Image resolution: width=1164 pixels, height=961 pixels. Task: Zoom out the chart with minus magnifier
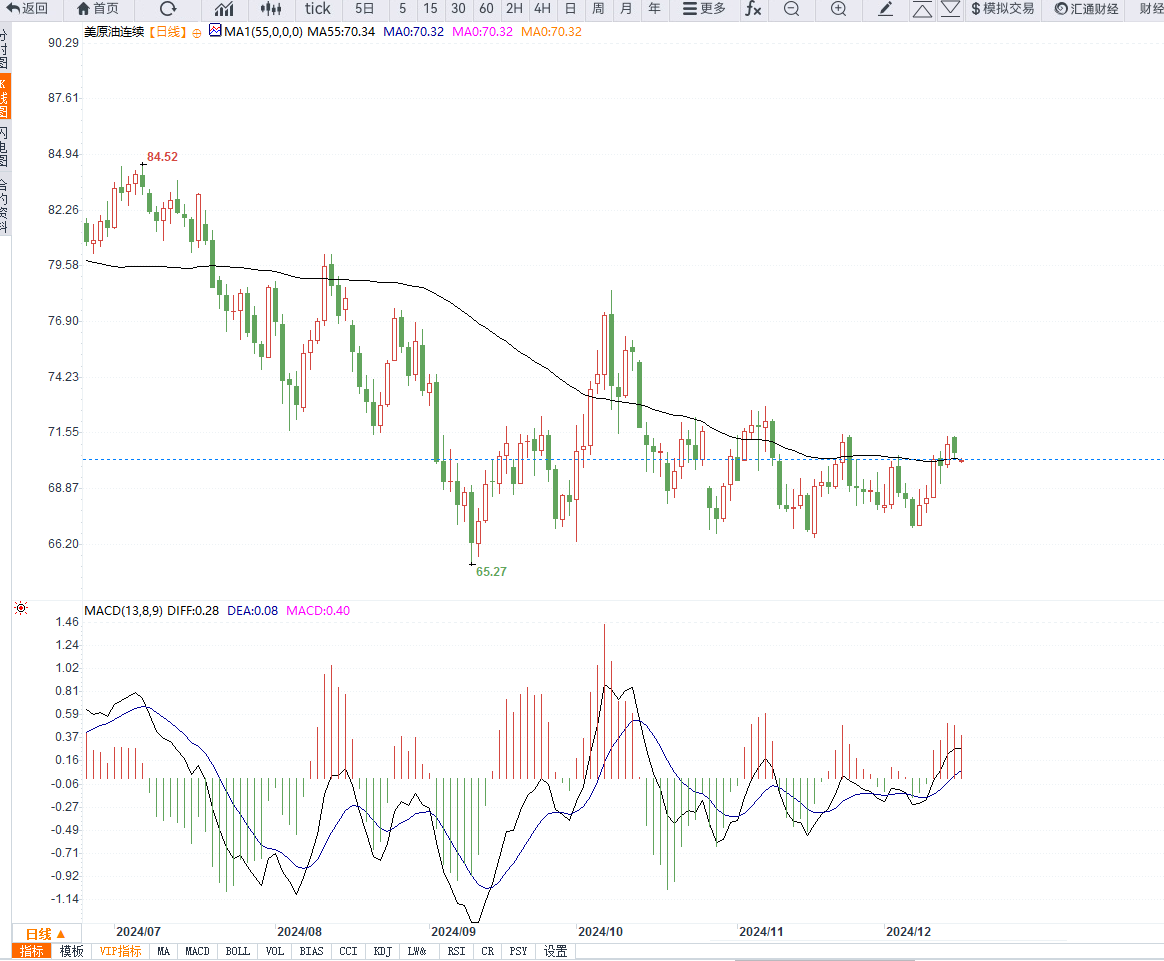coord(792,9)
